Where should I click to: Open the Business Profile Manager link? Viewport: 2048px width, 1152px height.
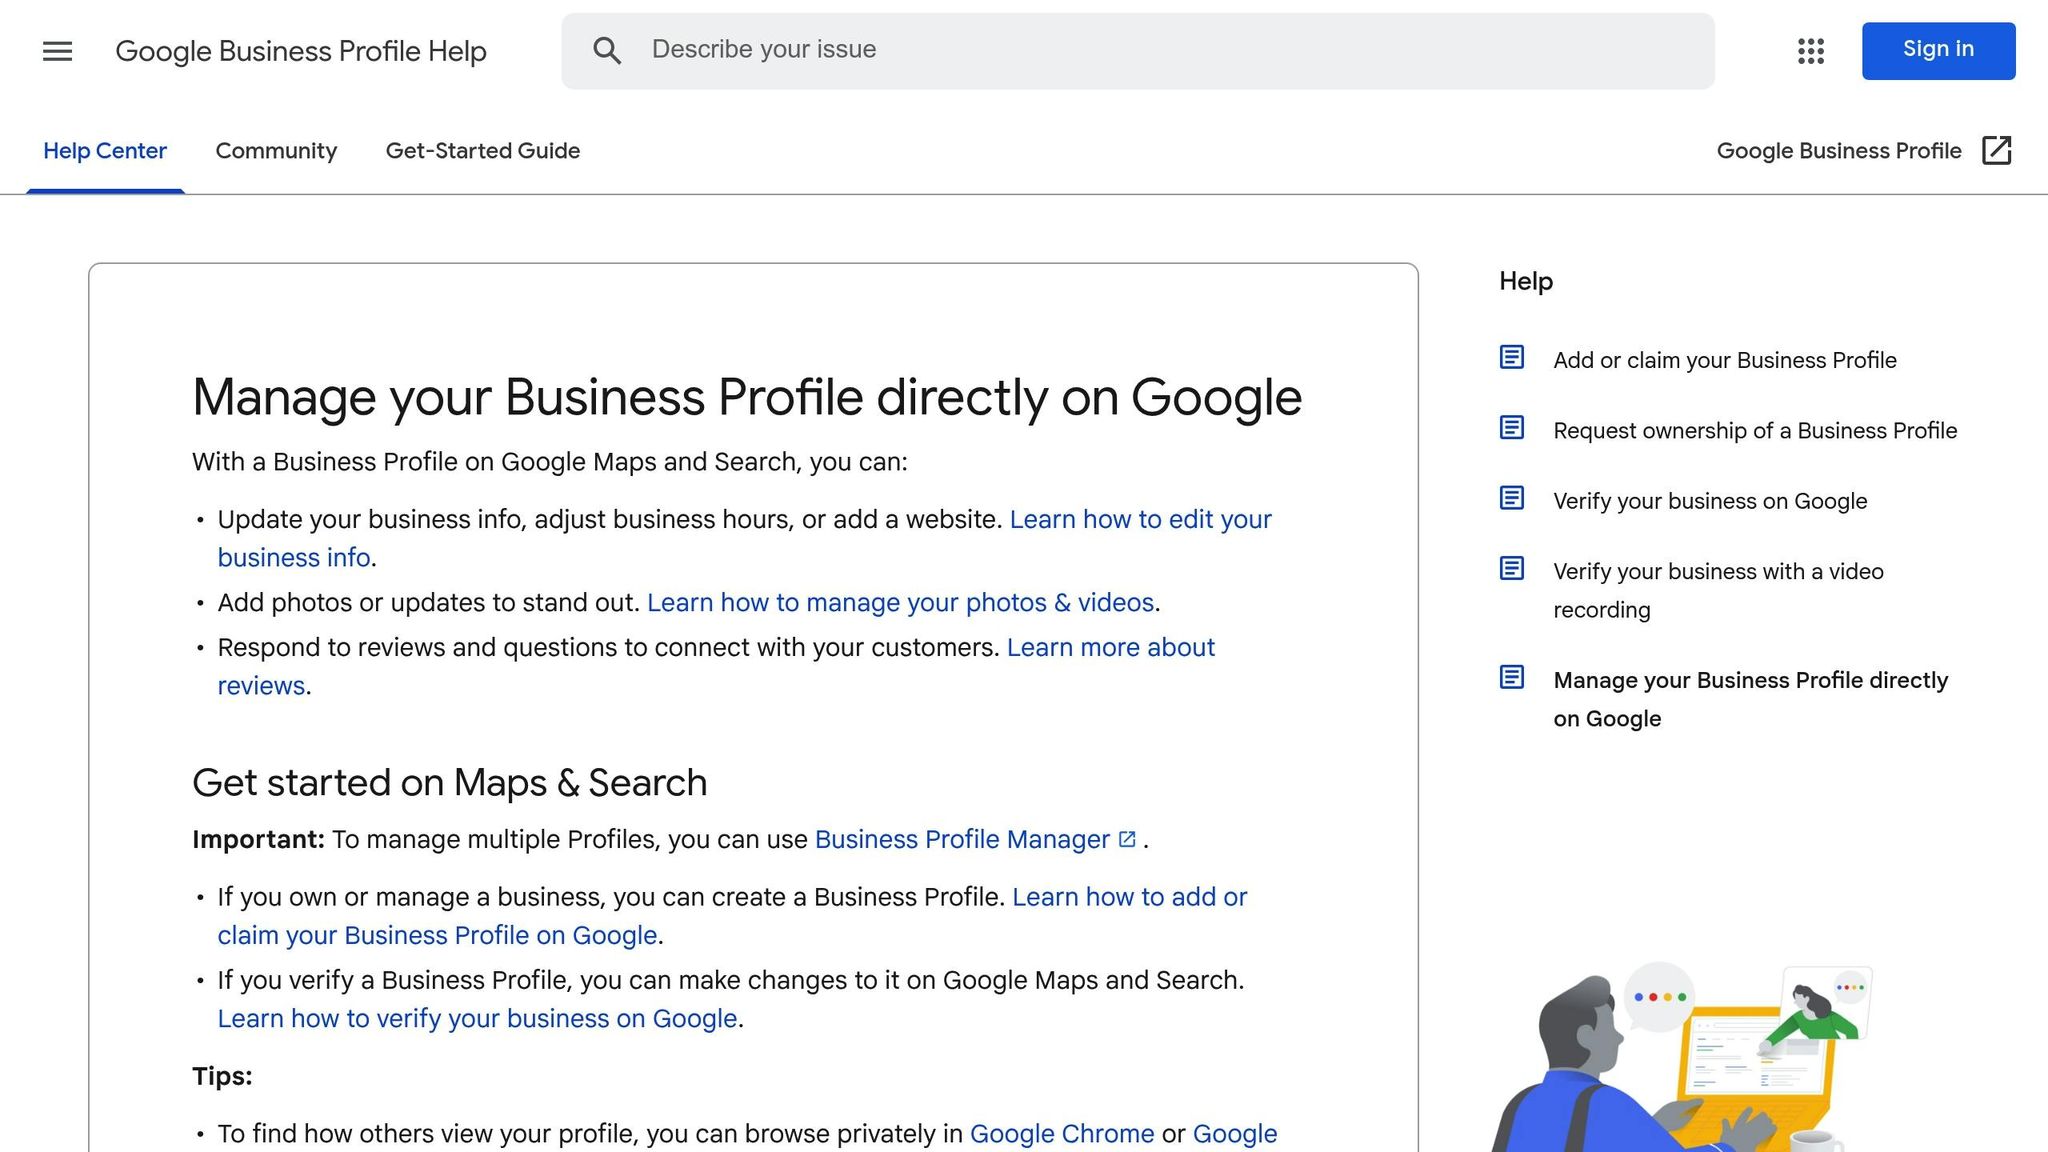[x=962, y=840]
